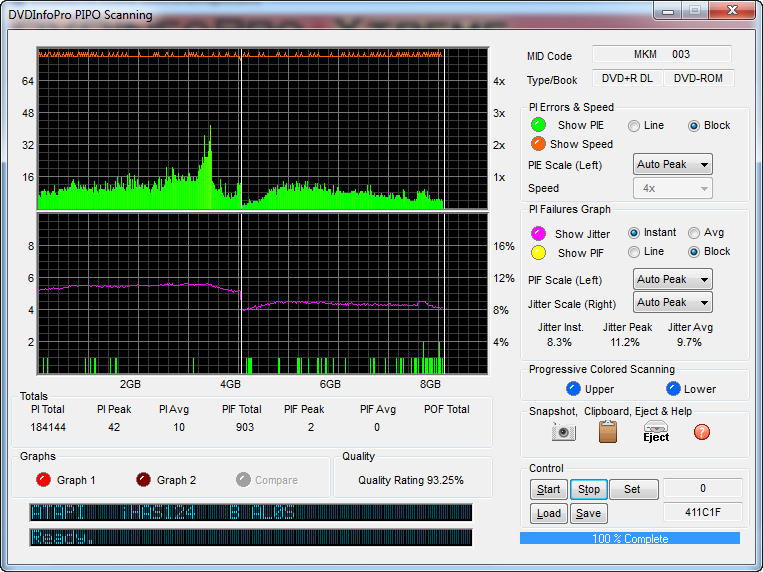
Task: Open the PIF Scale (Left) dropdown
Action: (672, 279)
